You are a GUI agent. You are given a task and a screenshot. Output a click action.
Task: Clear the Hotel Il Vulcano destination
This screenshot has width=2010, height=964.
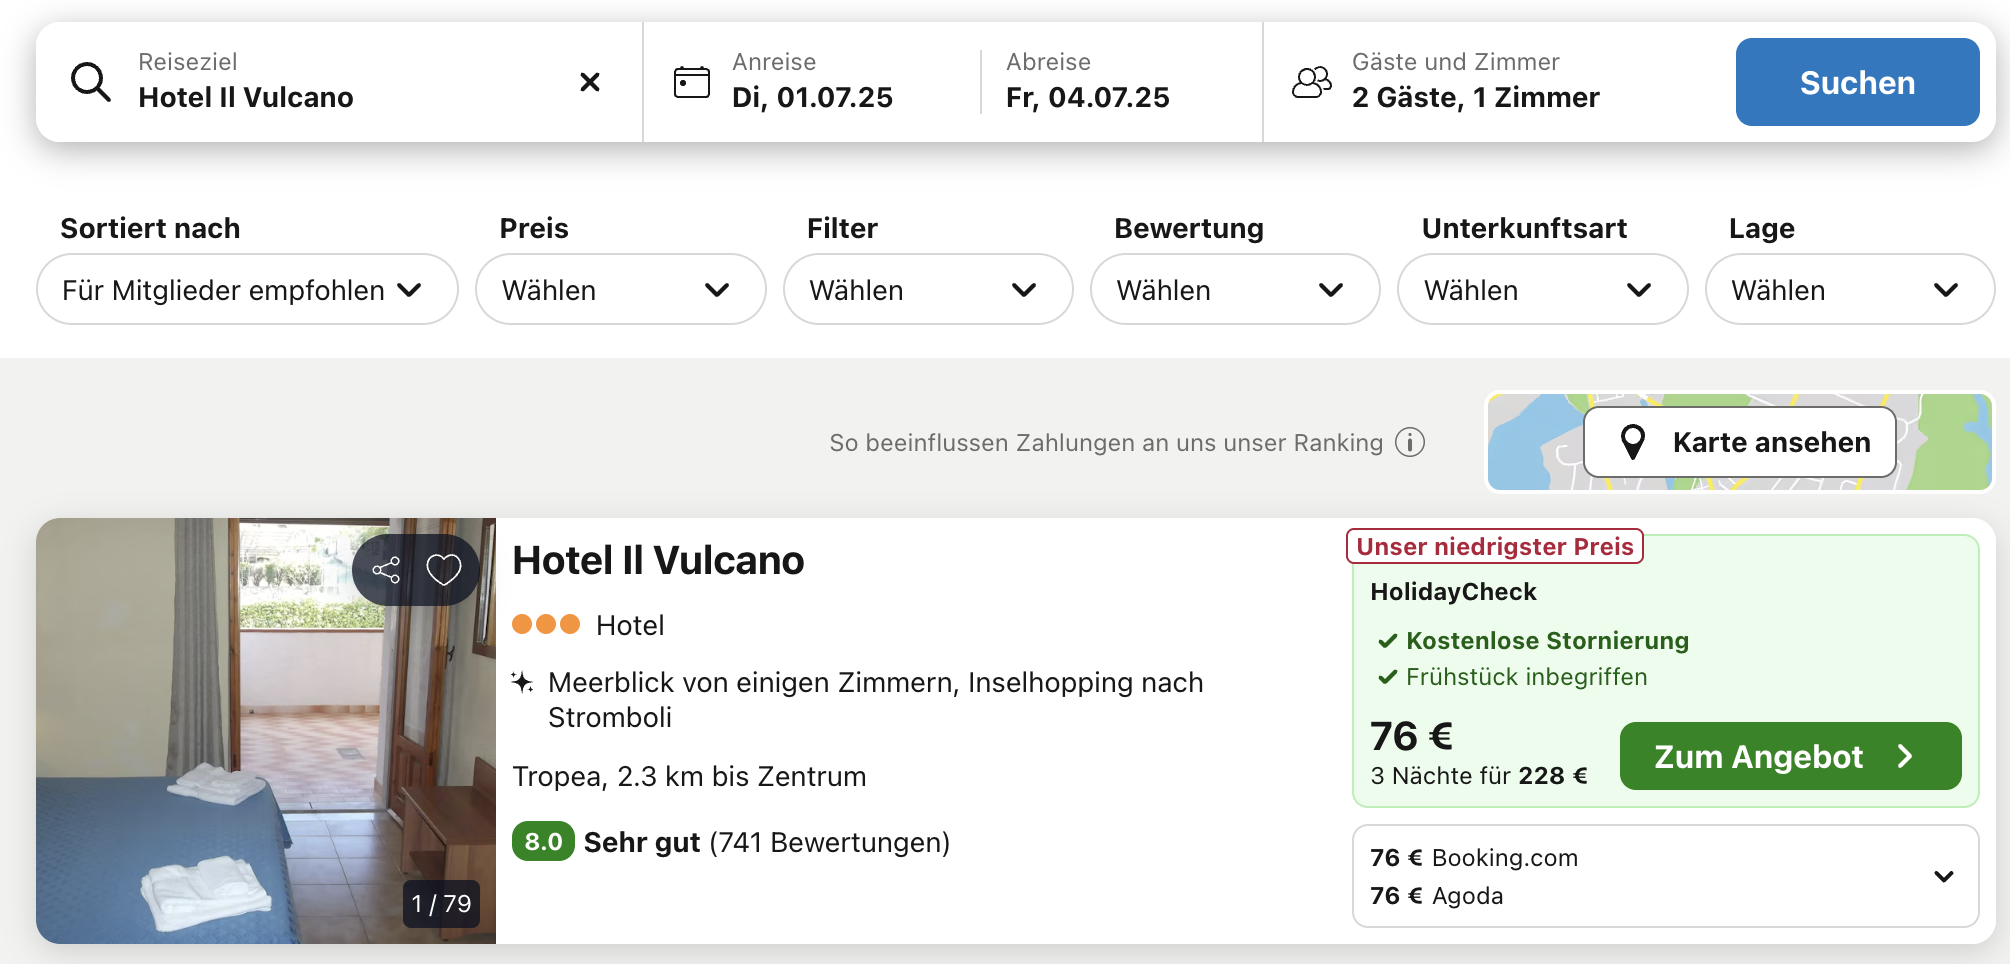coord(590,82)
